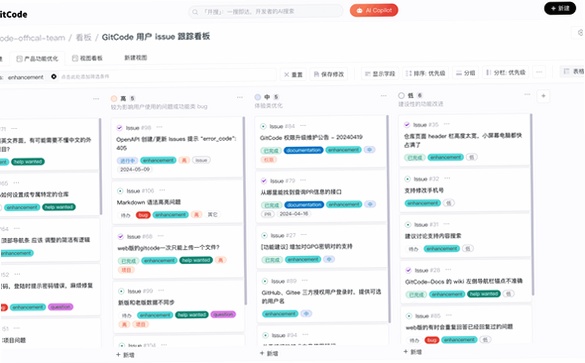The height and width of the screenshot is (363, 585).
Task: Click 新增 under the 中 column
Action: [269, 354]
